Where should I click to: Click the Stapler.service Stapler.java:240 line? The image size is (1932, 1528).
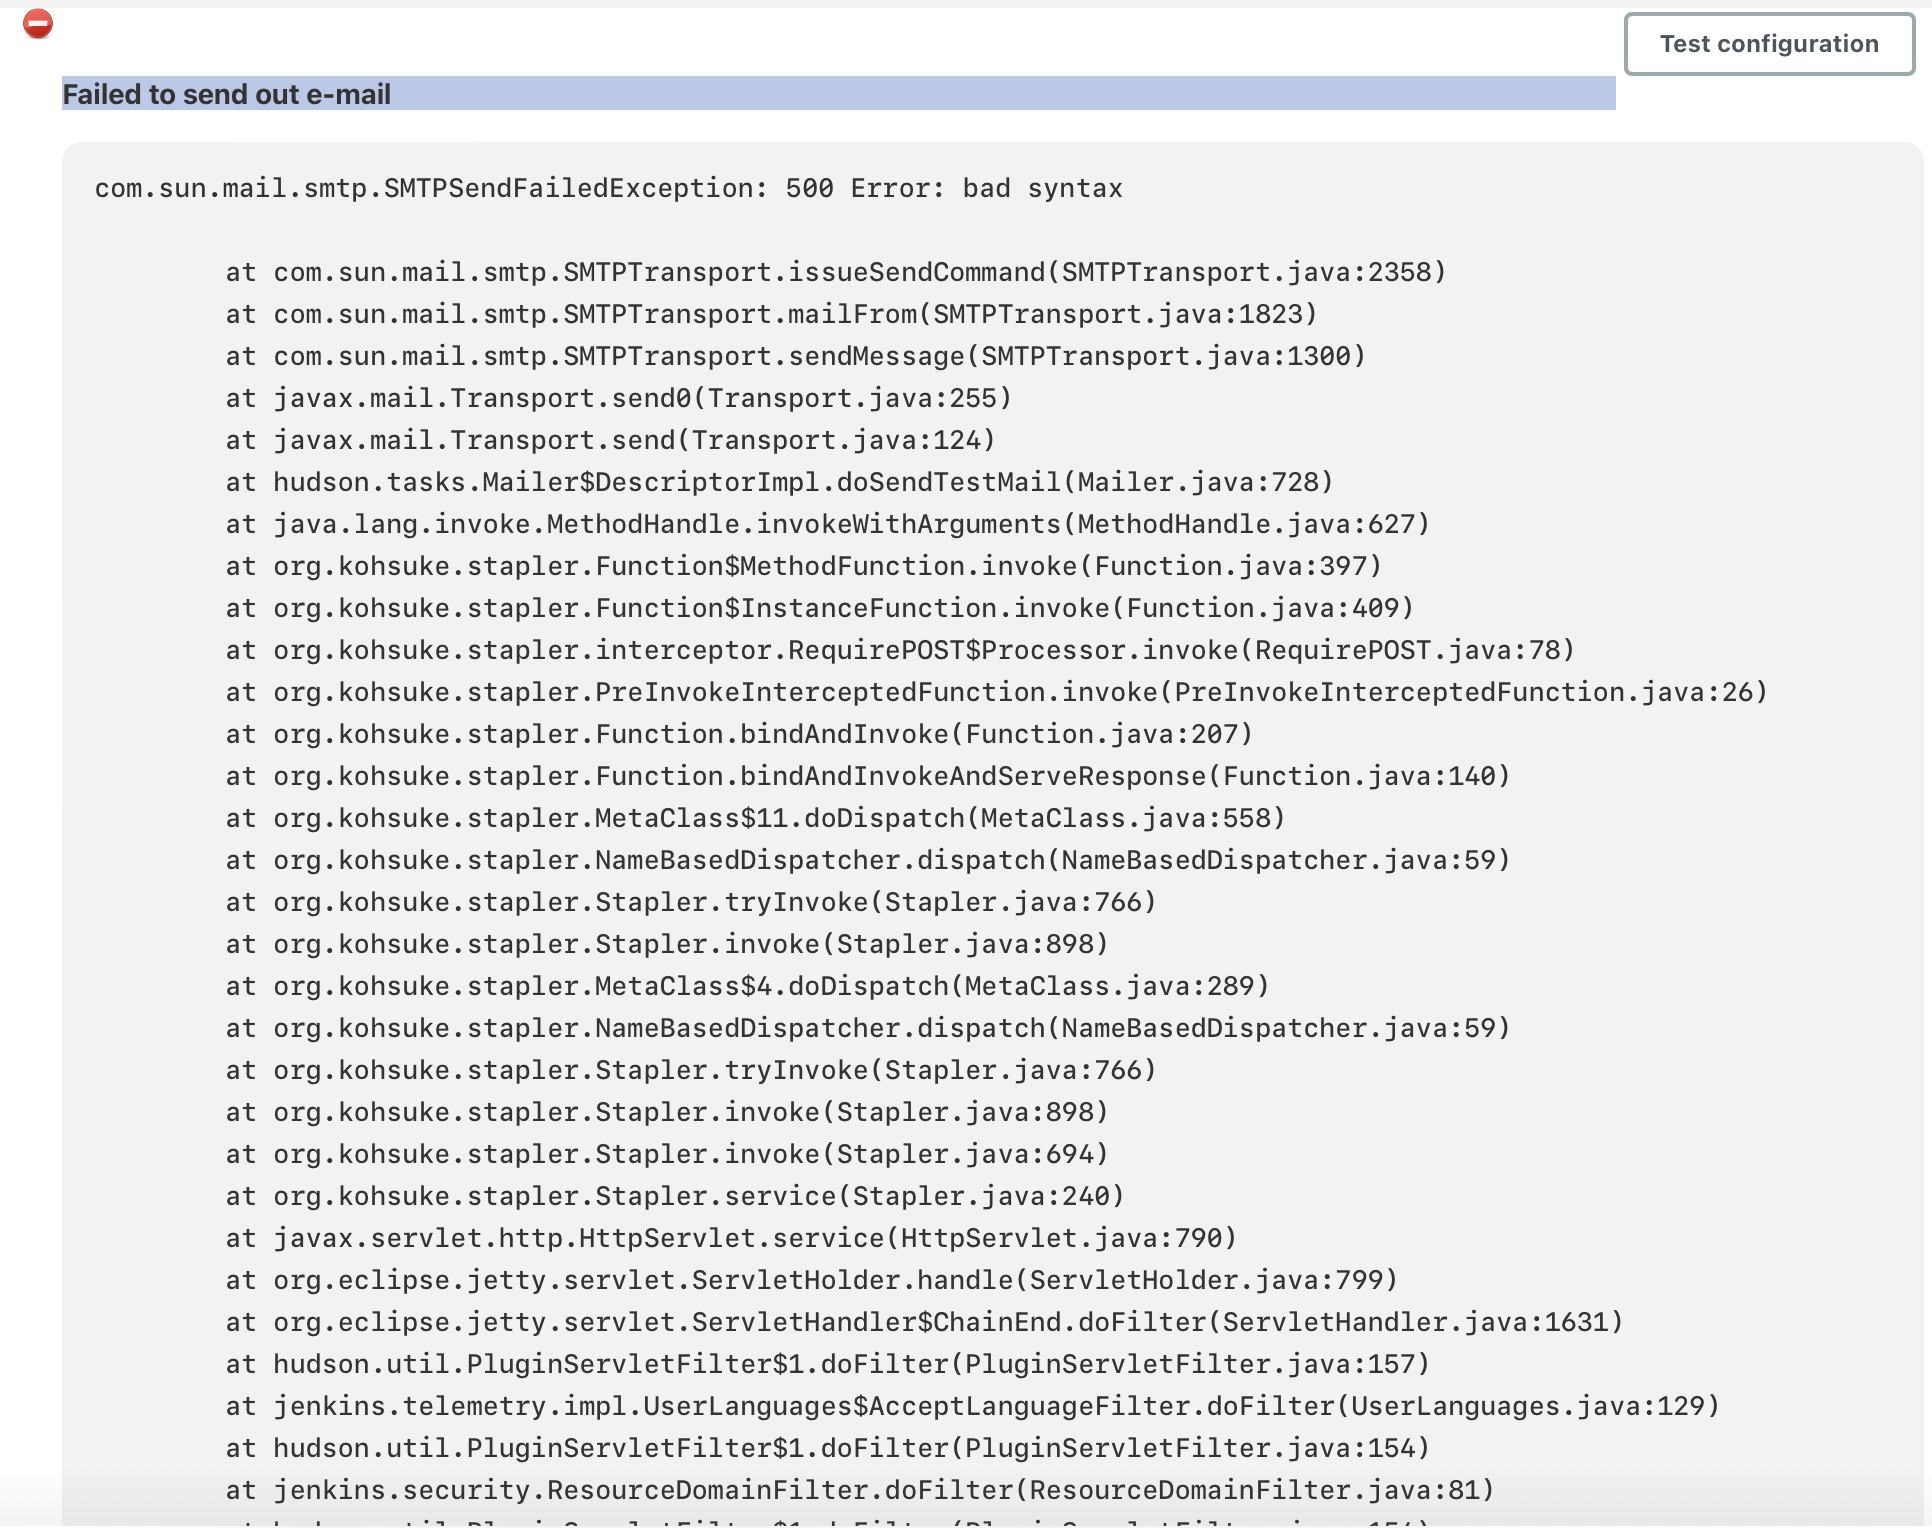(x=674, y=1196)
